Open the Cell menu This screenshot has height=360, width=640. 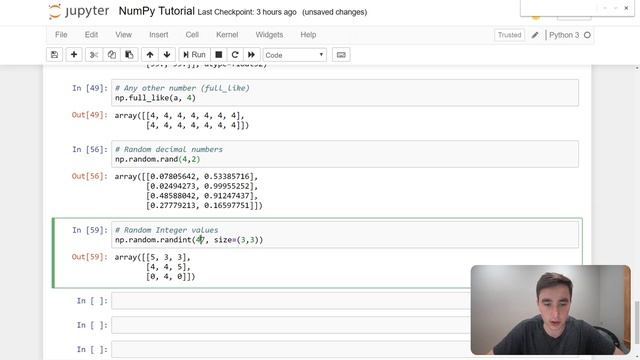click(x=192, y=35)
